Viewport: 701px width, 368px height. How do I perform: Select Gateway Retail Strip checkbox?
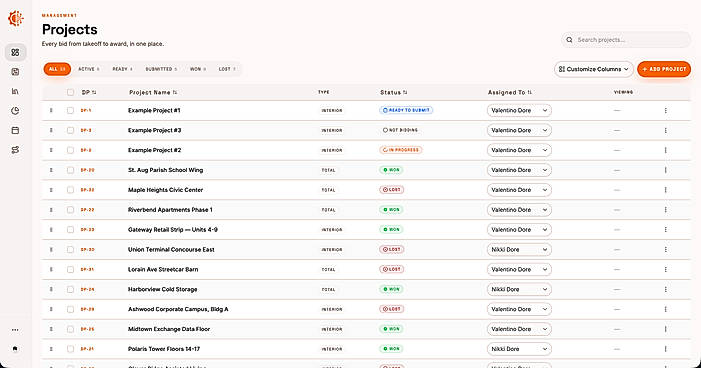coord(70,229)
